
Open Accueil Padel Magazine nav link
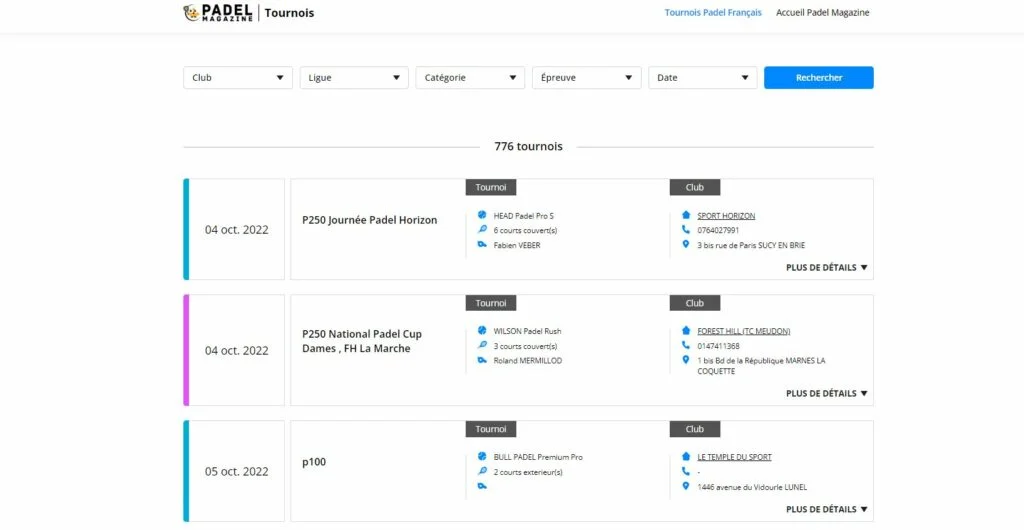coord(822,13)
